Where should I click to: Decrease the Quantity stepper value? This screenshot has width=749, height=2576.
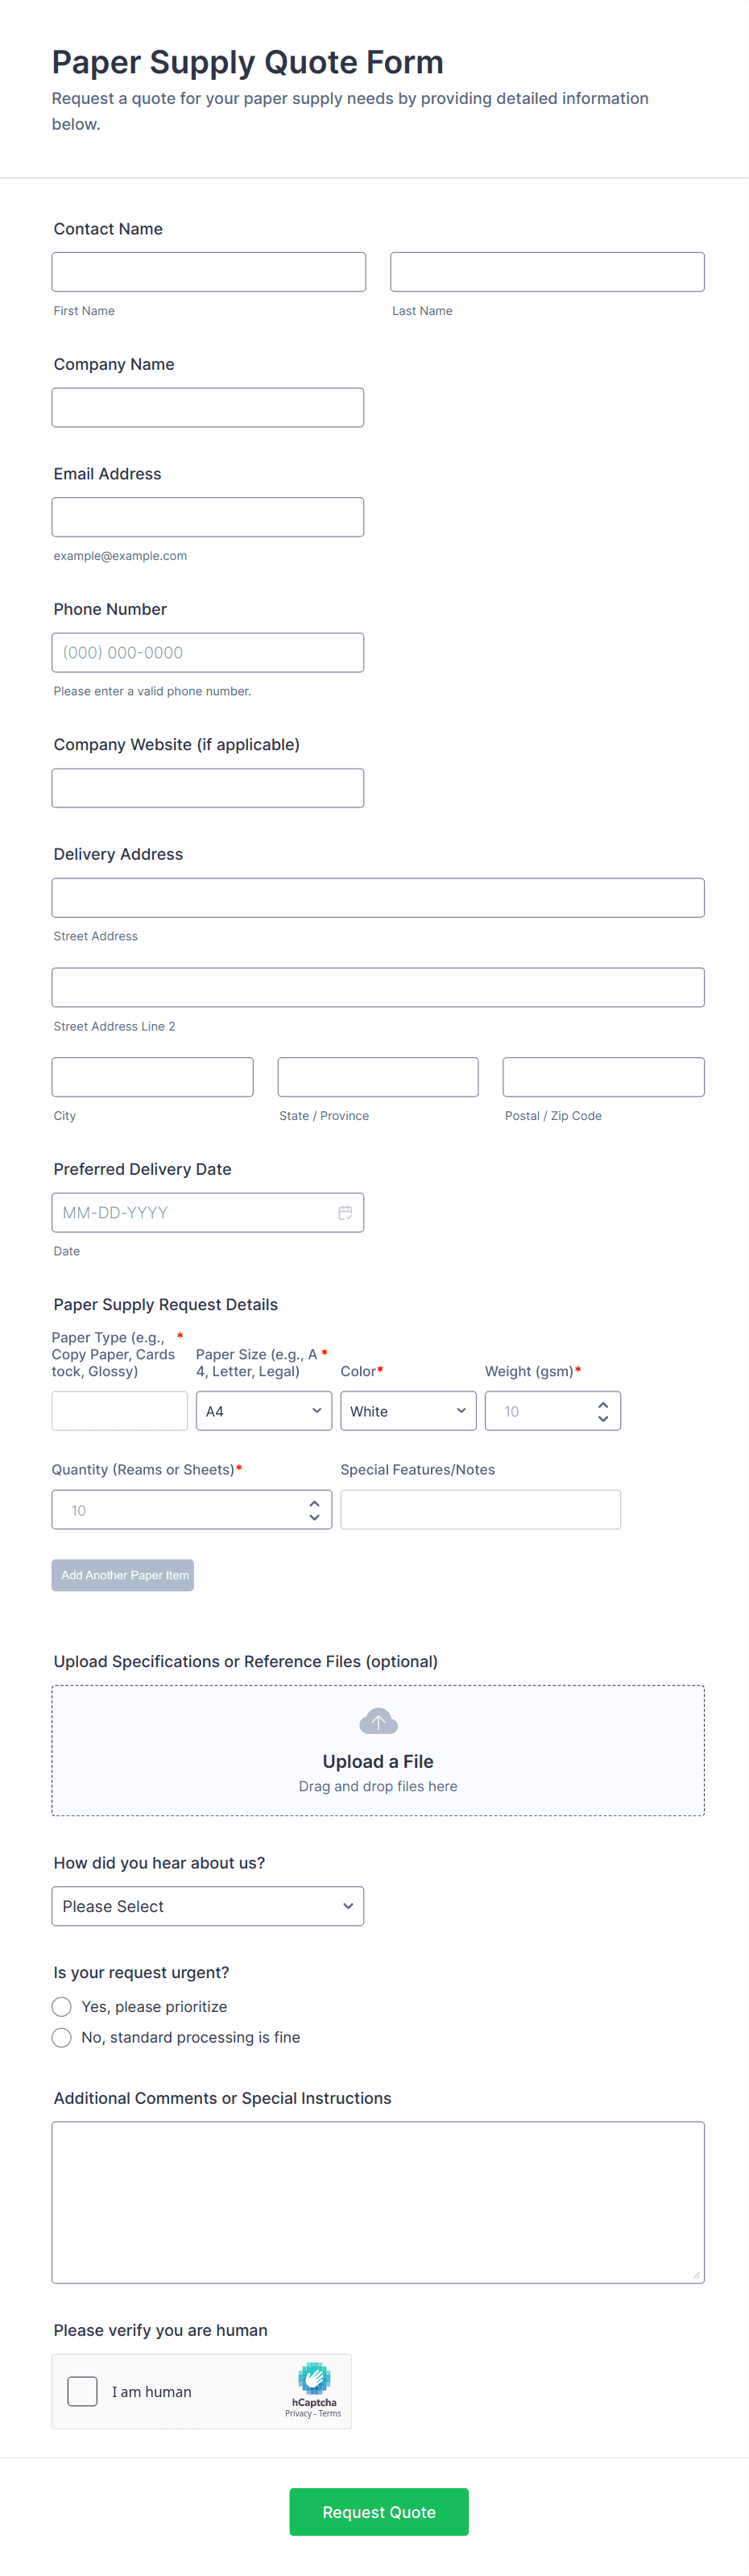click(314, 1517)
